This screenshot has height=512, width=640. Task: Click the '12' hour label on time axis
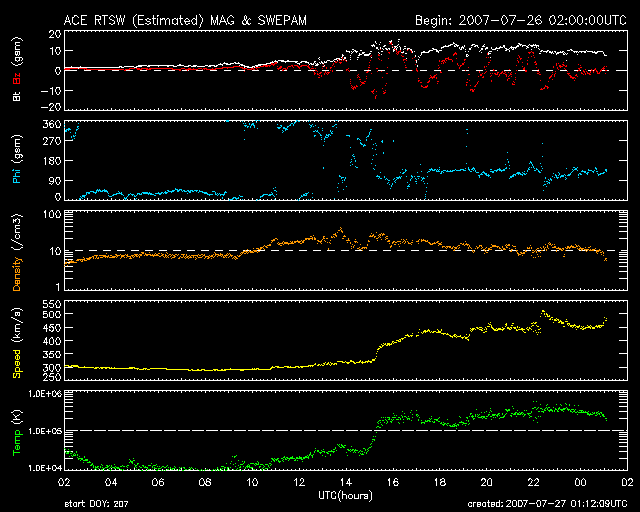(299, 483)
